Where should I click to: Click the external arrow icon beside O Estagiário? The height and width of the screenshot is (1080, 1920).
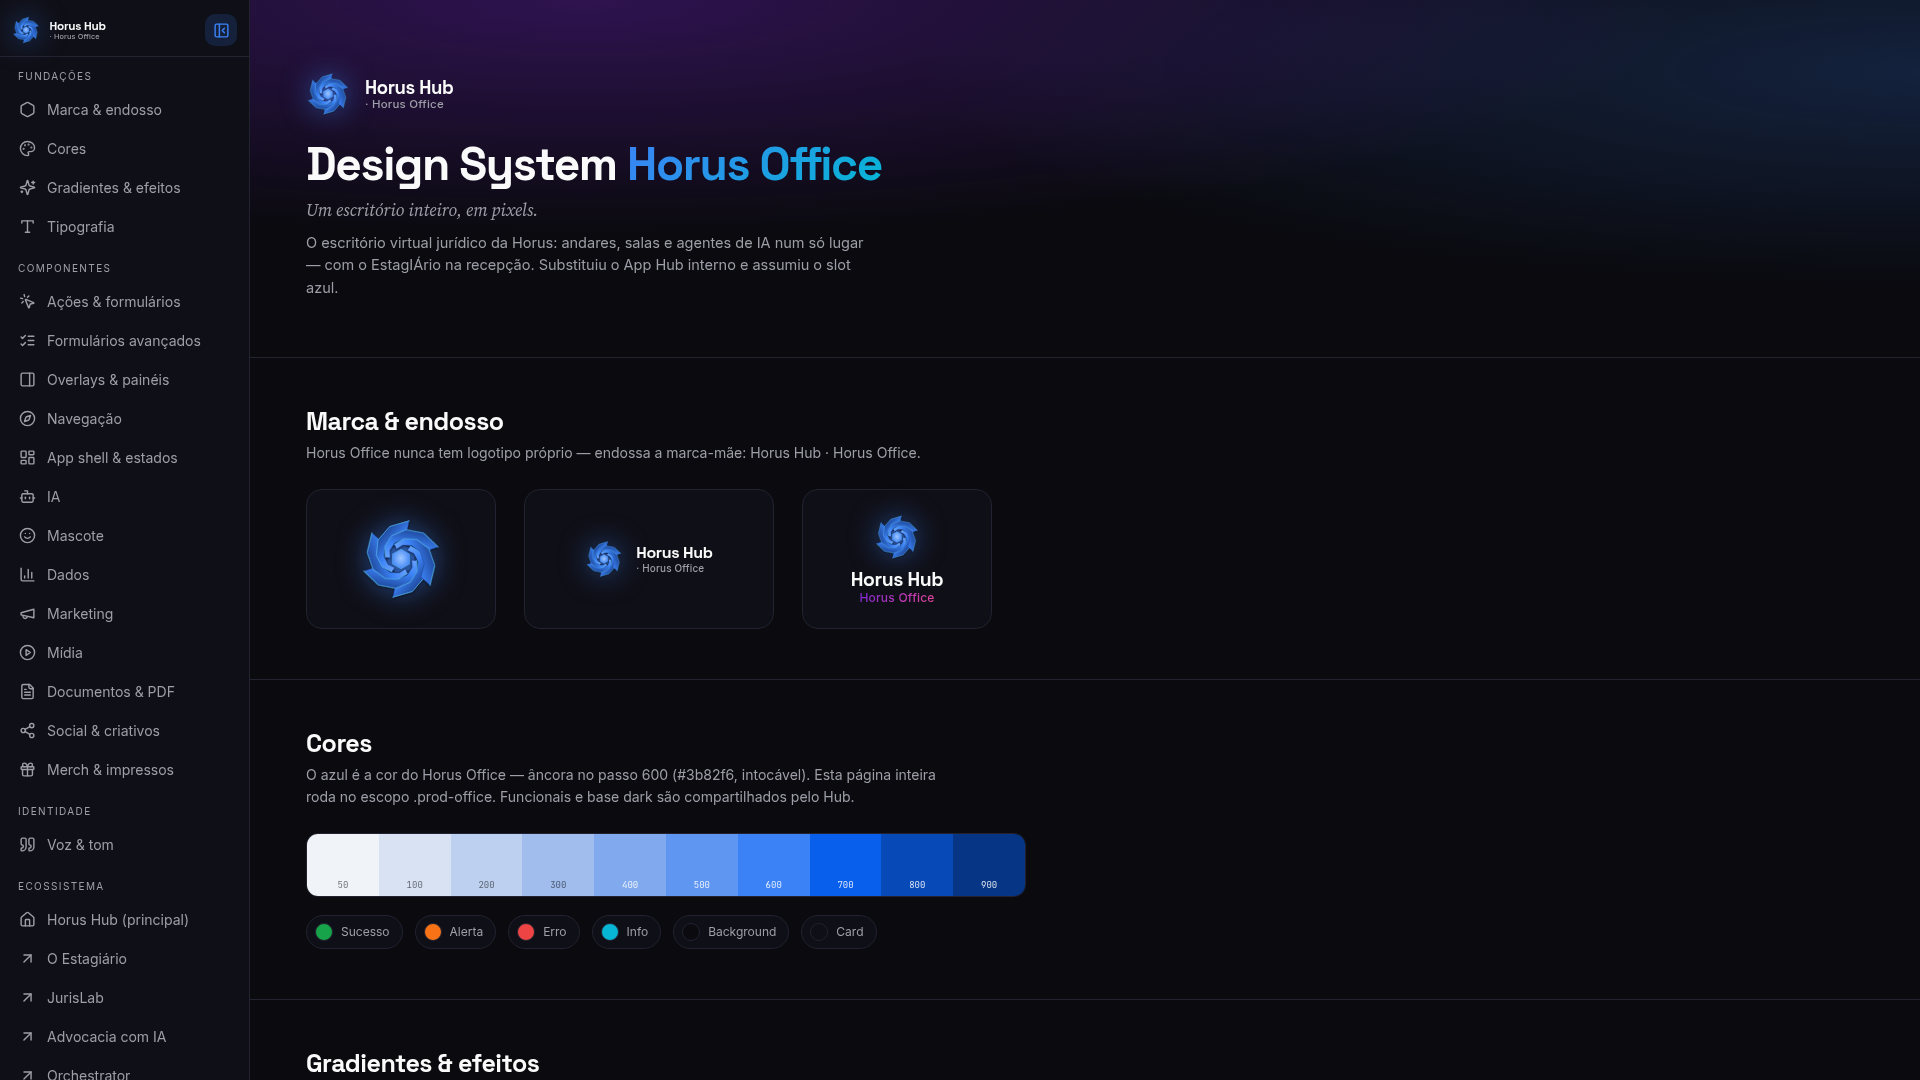(27, 959)
